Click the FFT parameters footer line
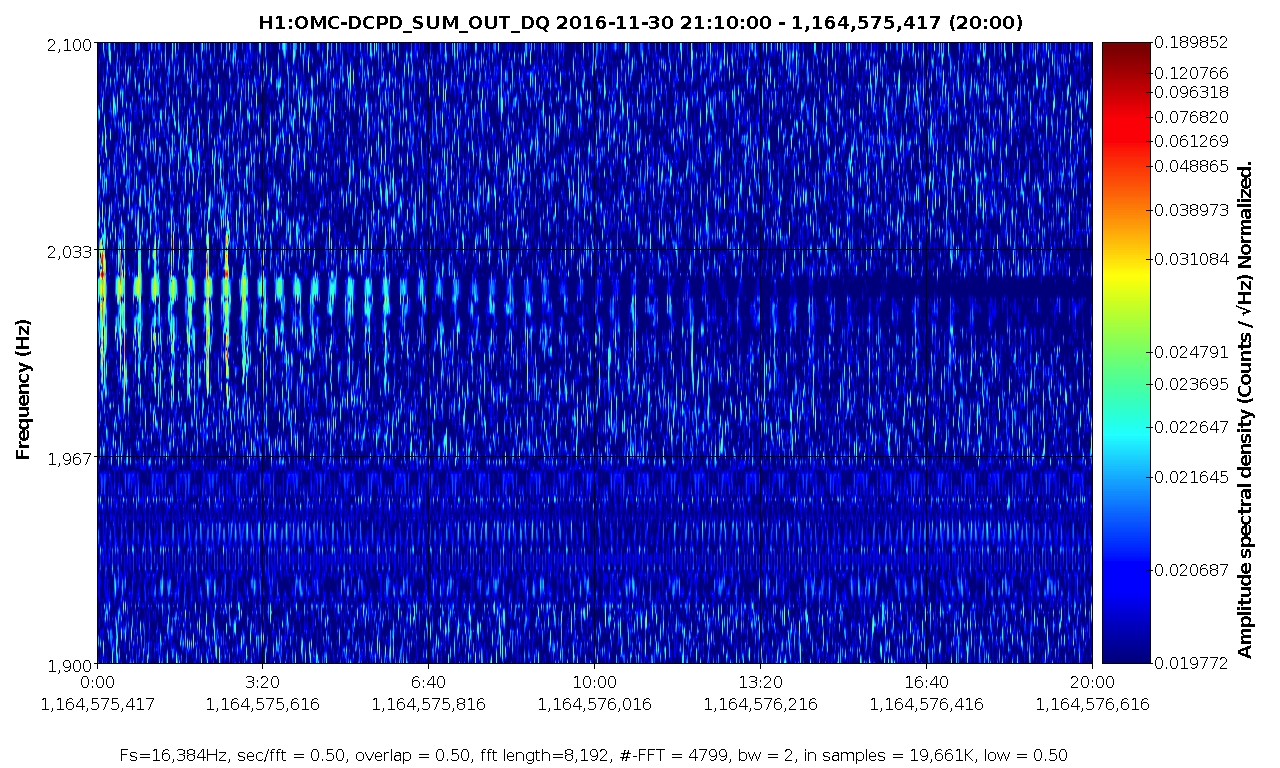Image resolution: width=1280 pixels, height=768 pixels. pyautogui.click(x=594, y=755)
